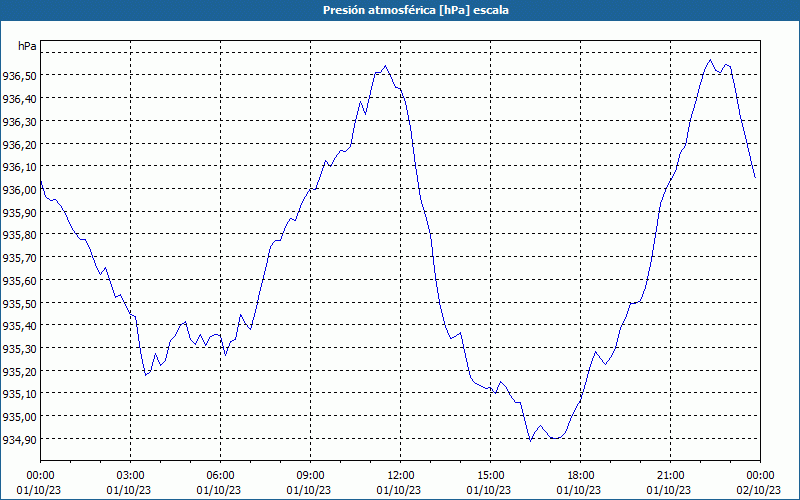
Task: Select the 'hPa' unit label
Action: point(27,46)
